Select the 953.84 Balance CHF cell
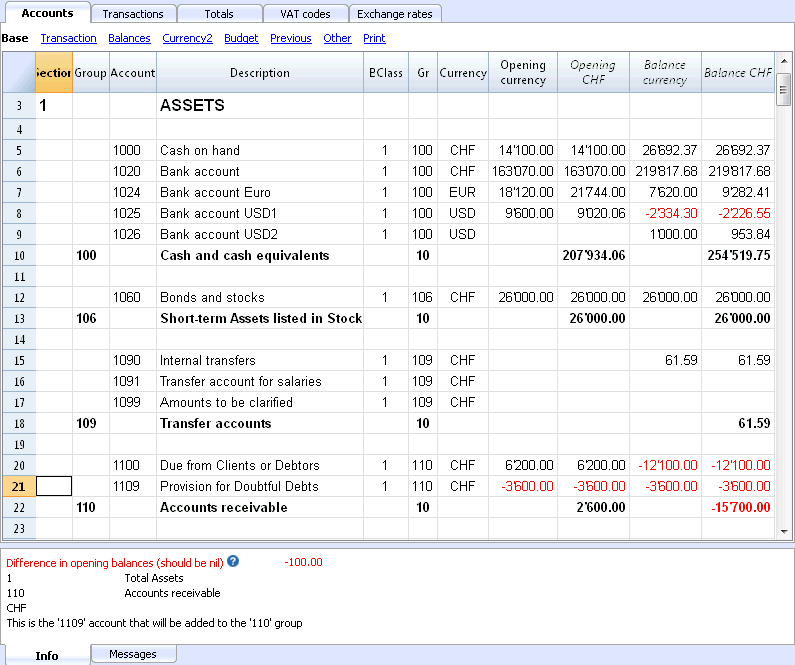Screen dimensions: 795x665 pos(738,235)
